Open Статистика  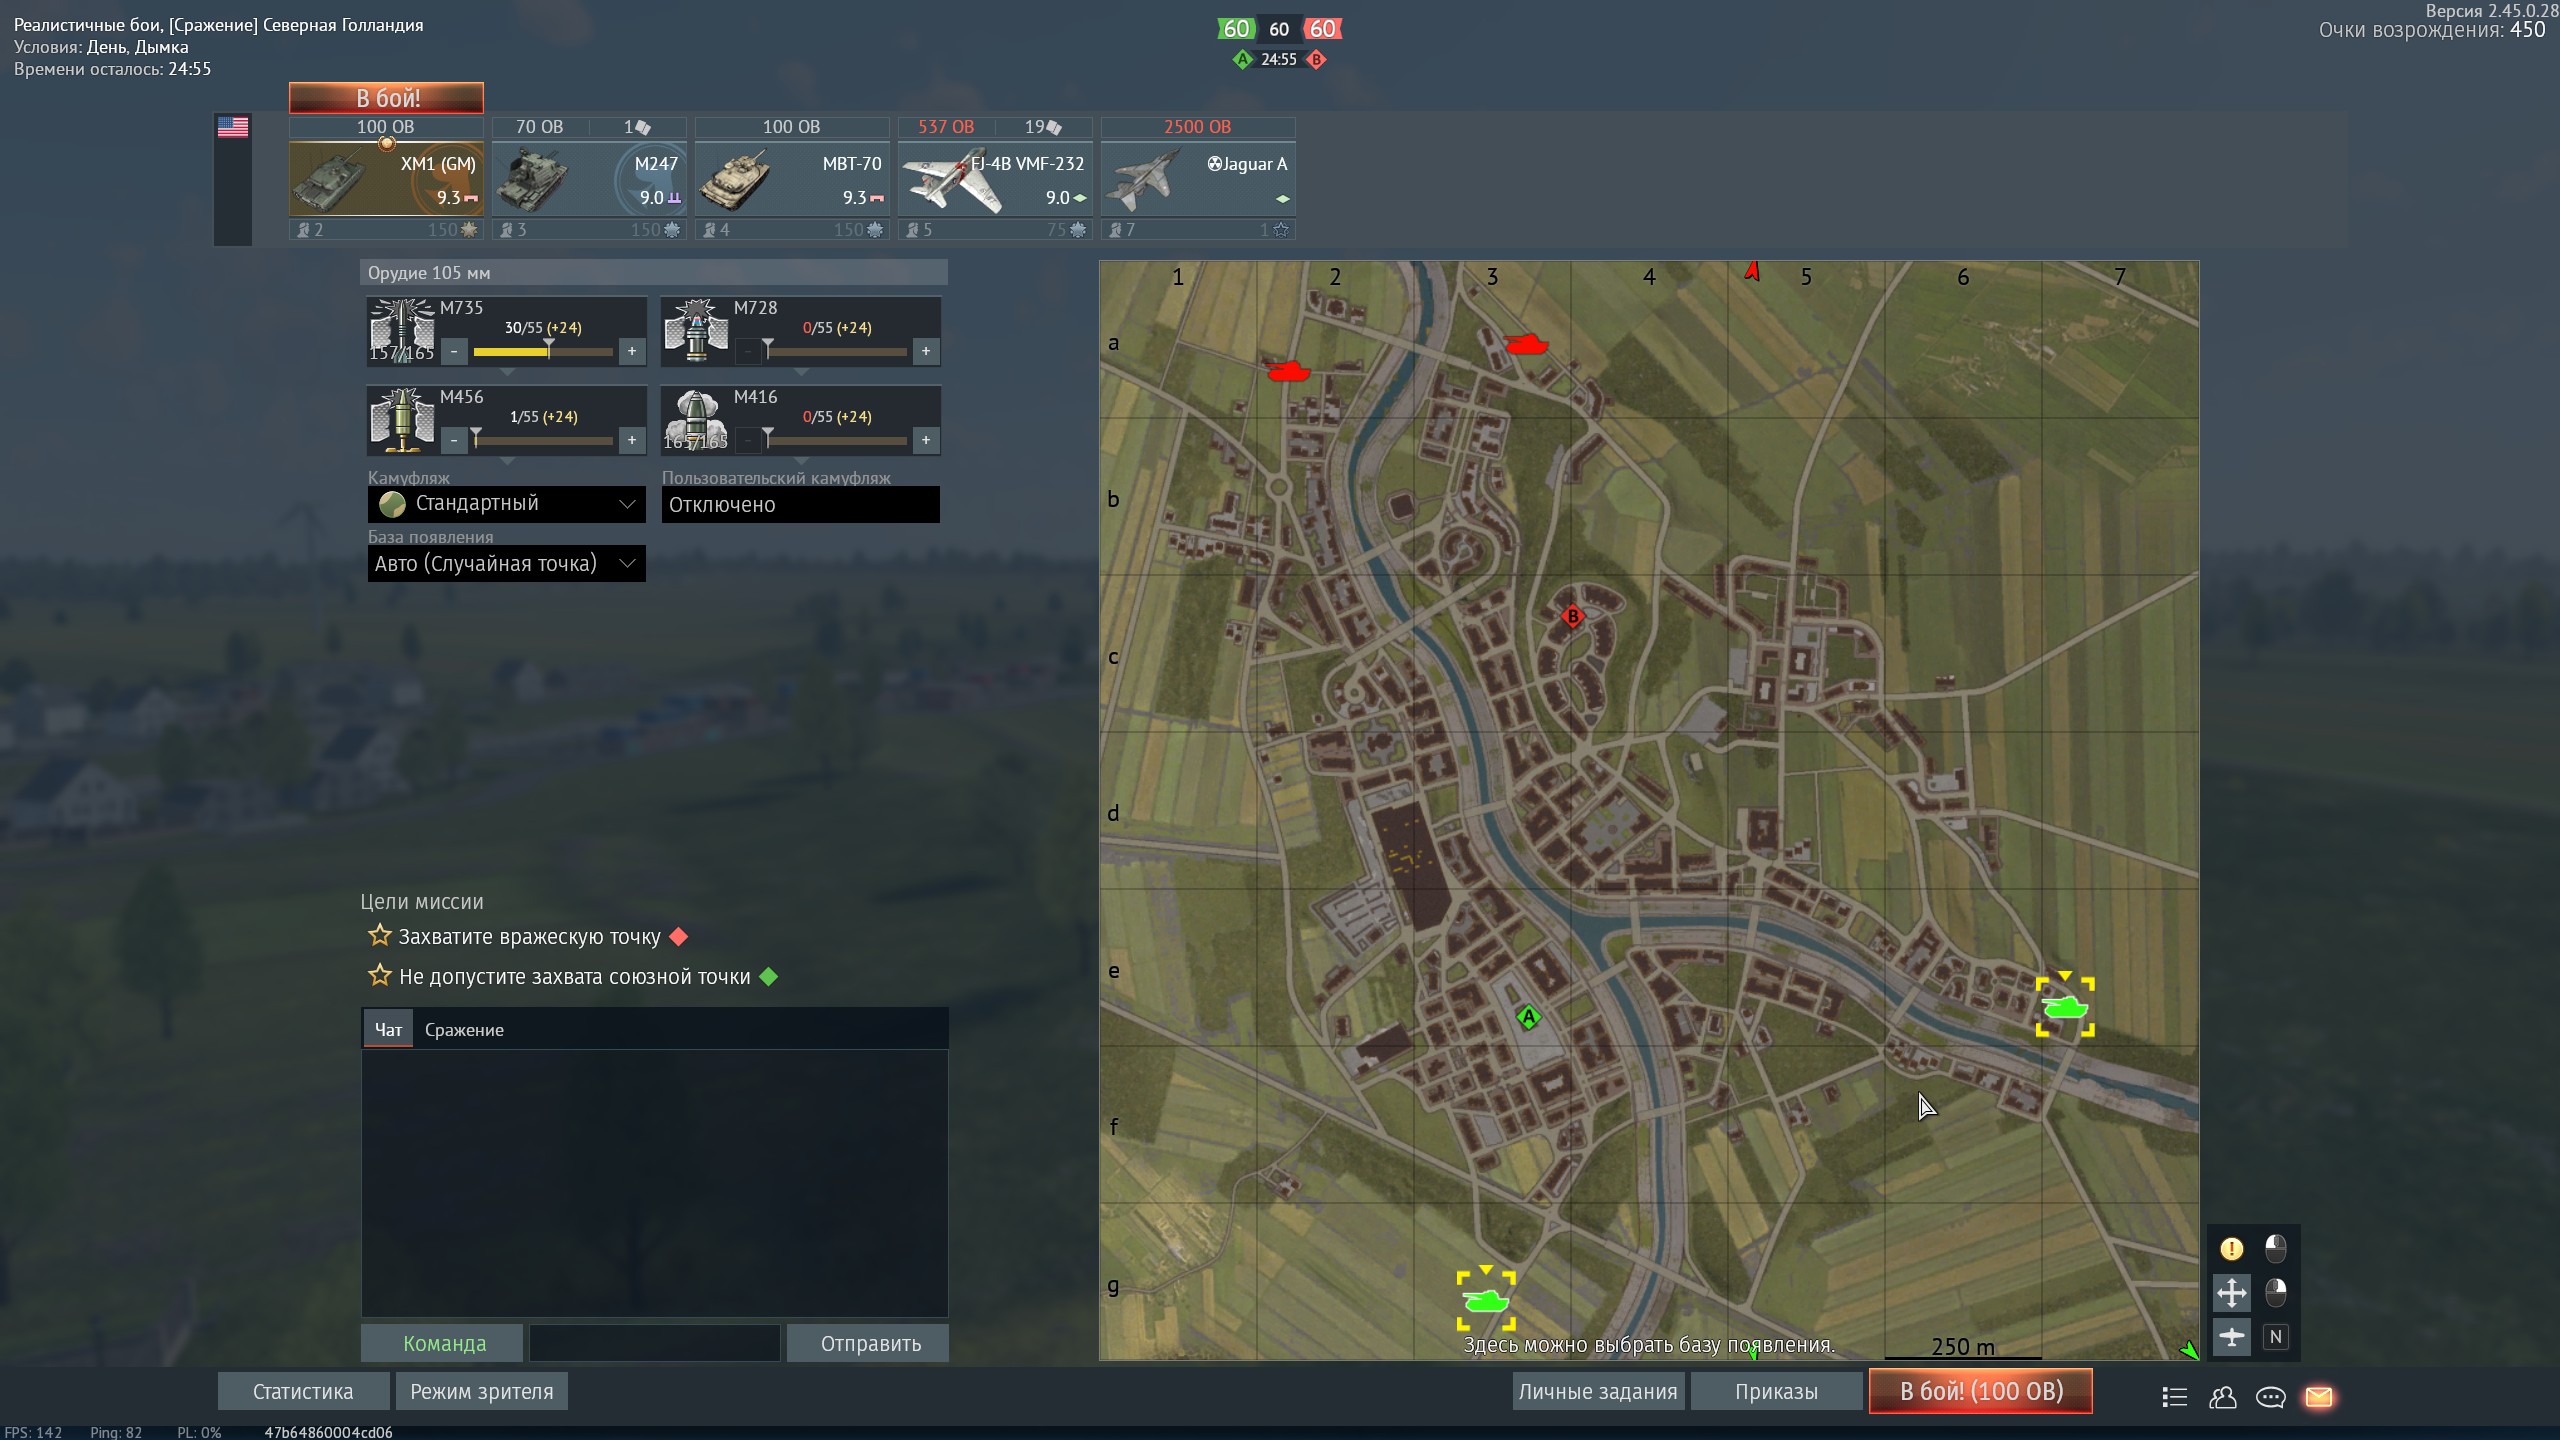[303, 1391]
